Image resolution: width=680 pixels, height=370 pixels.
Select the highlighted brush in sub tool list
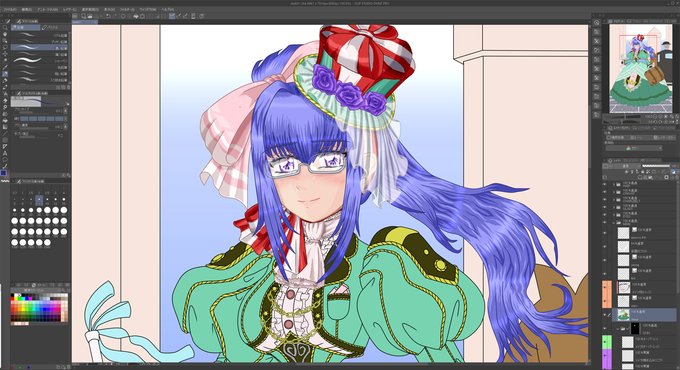pyautogui.click(x=39, y=47)
